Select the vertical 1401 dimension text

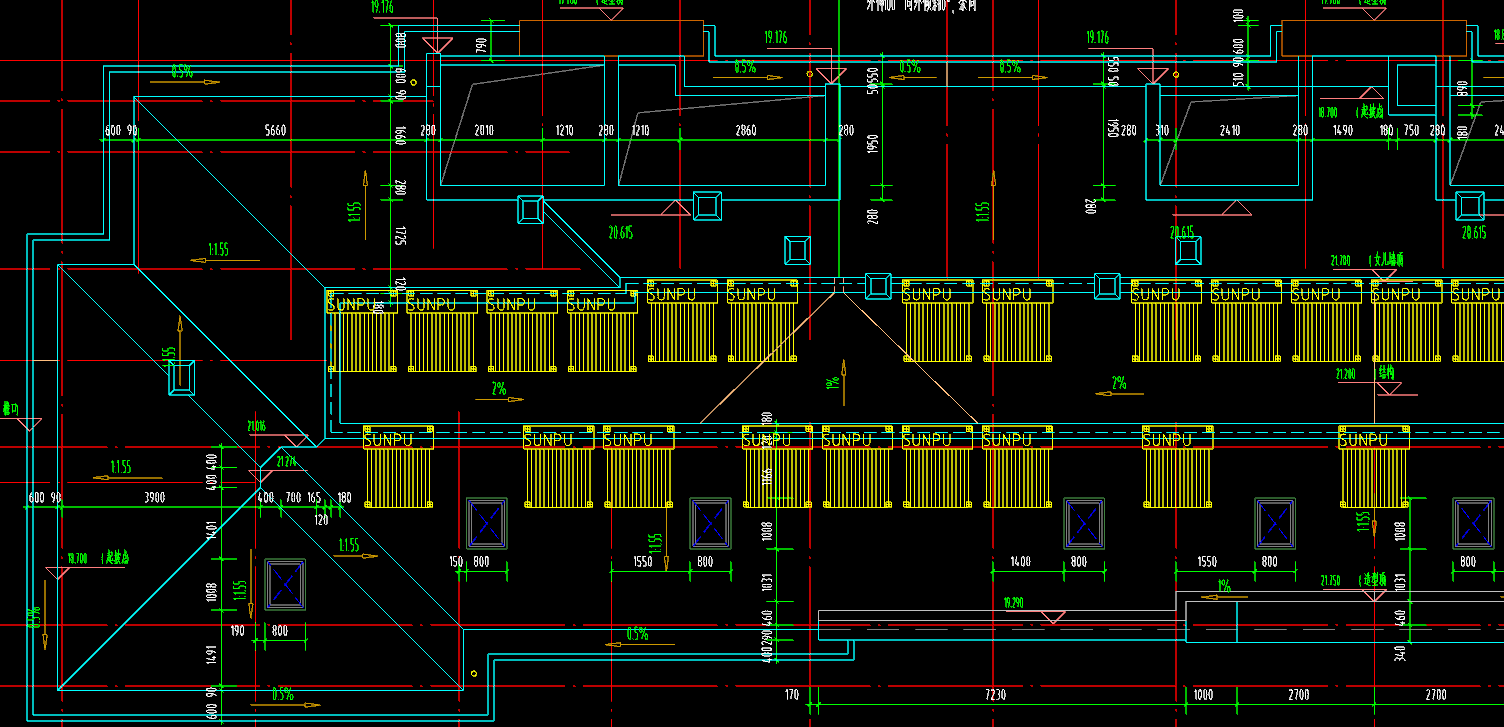[x=211, y=530]
